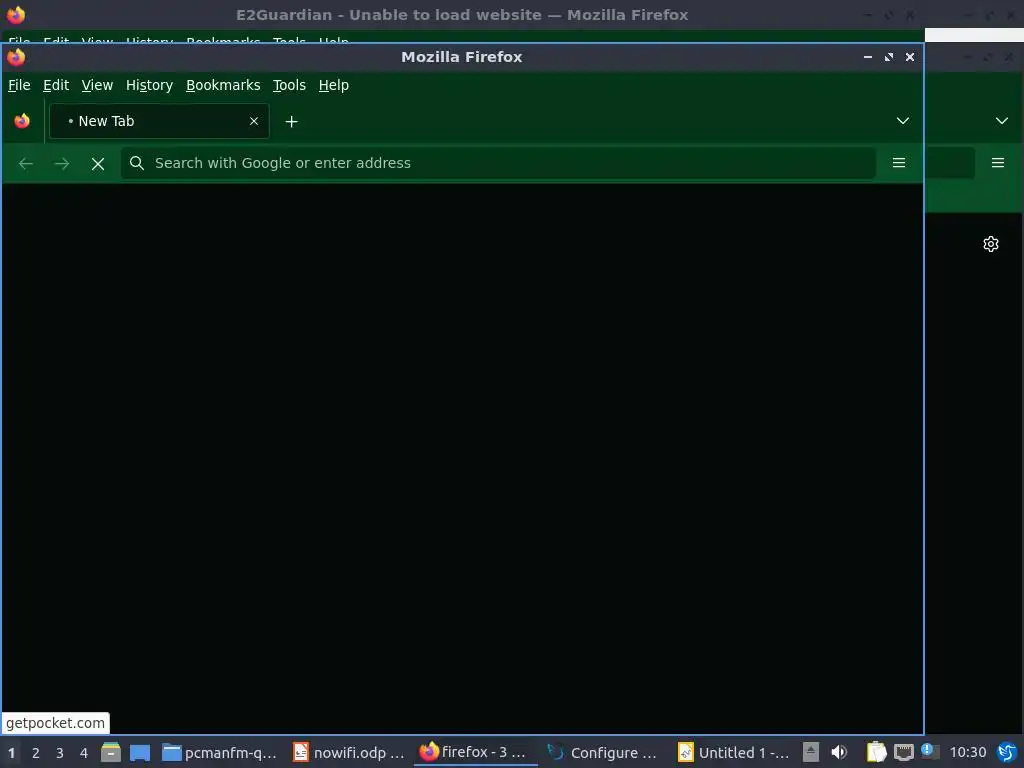1024x768 pixels.
Task: Switch to workspace 1
Action: click(11, 753)
